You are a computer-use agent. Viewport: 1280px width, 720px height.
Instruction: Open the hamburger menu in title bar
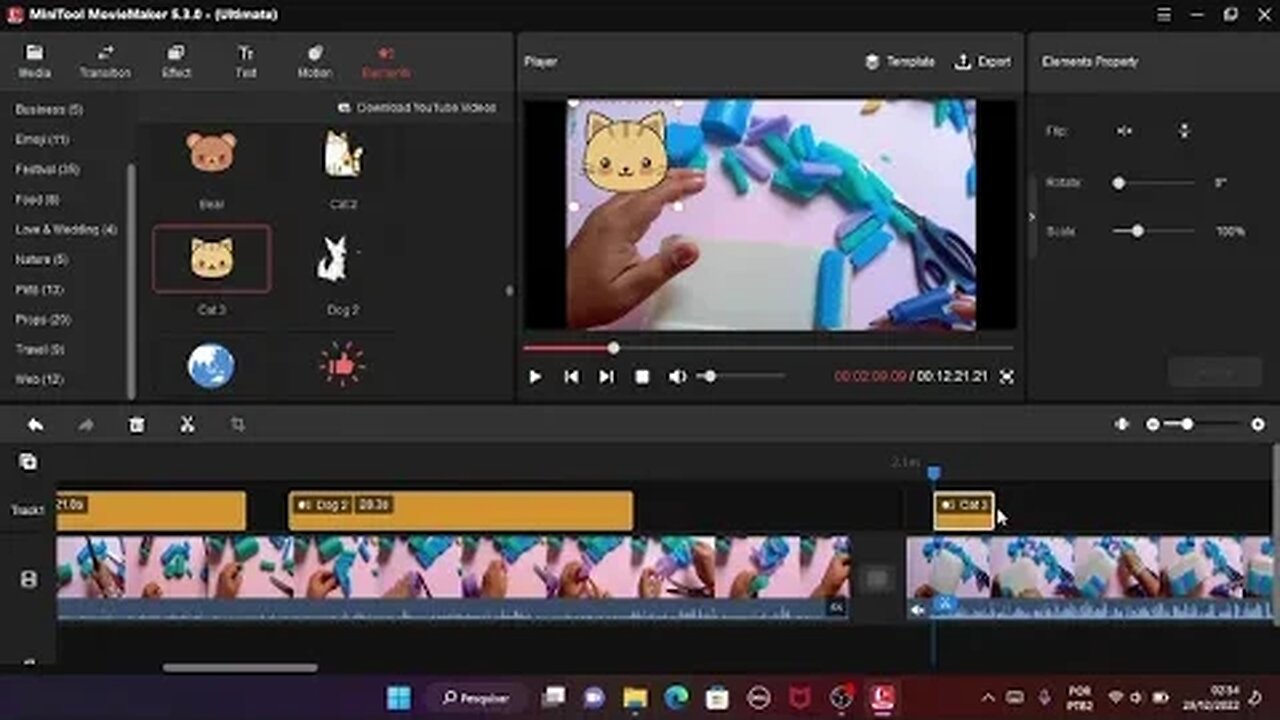point(1164,14)
